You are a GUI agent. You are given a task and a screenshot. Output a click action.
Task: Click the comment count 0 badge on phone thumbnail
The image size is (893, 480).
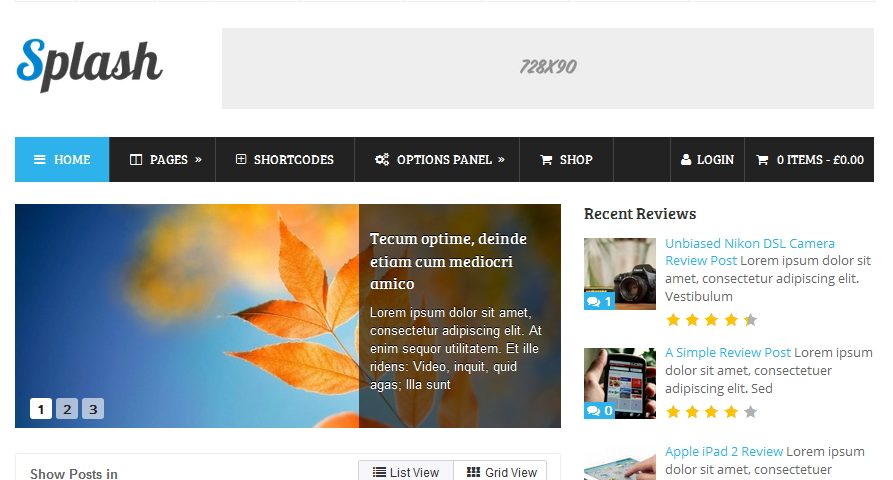[x=599, y=411]
